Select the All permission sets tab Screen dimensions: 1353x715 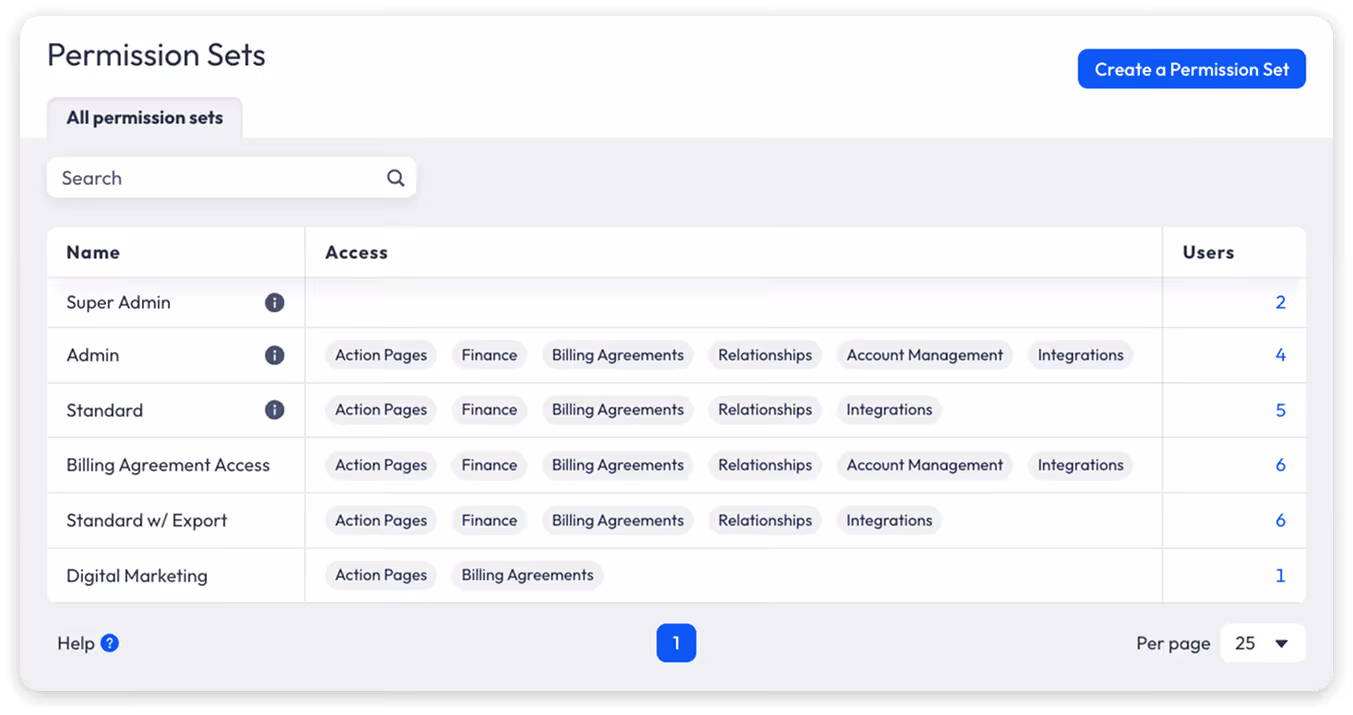pos(144,117)
